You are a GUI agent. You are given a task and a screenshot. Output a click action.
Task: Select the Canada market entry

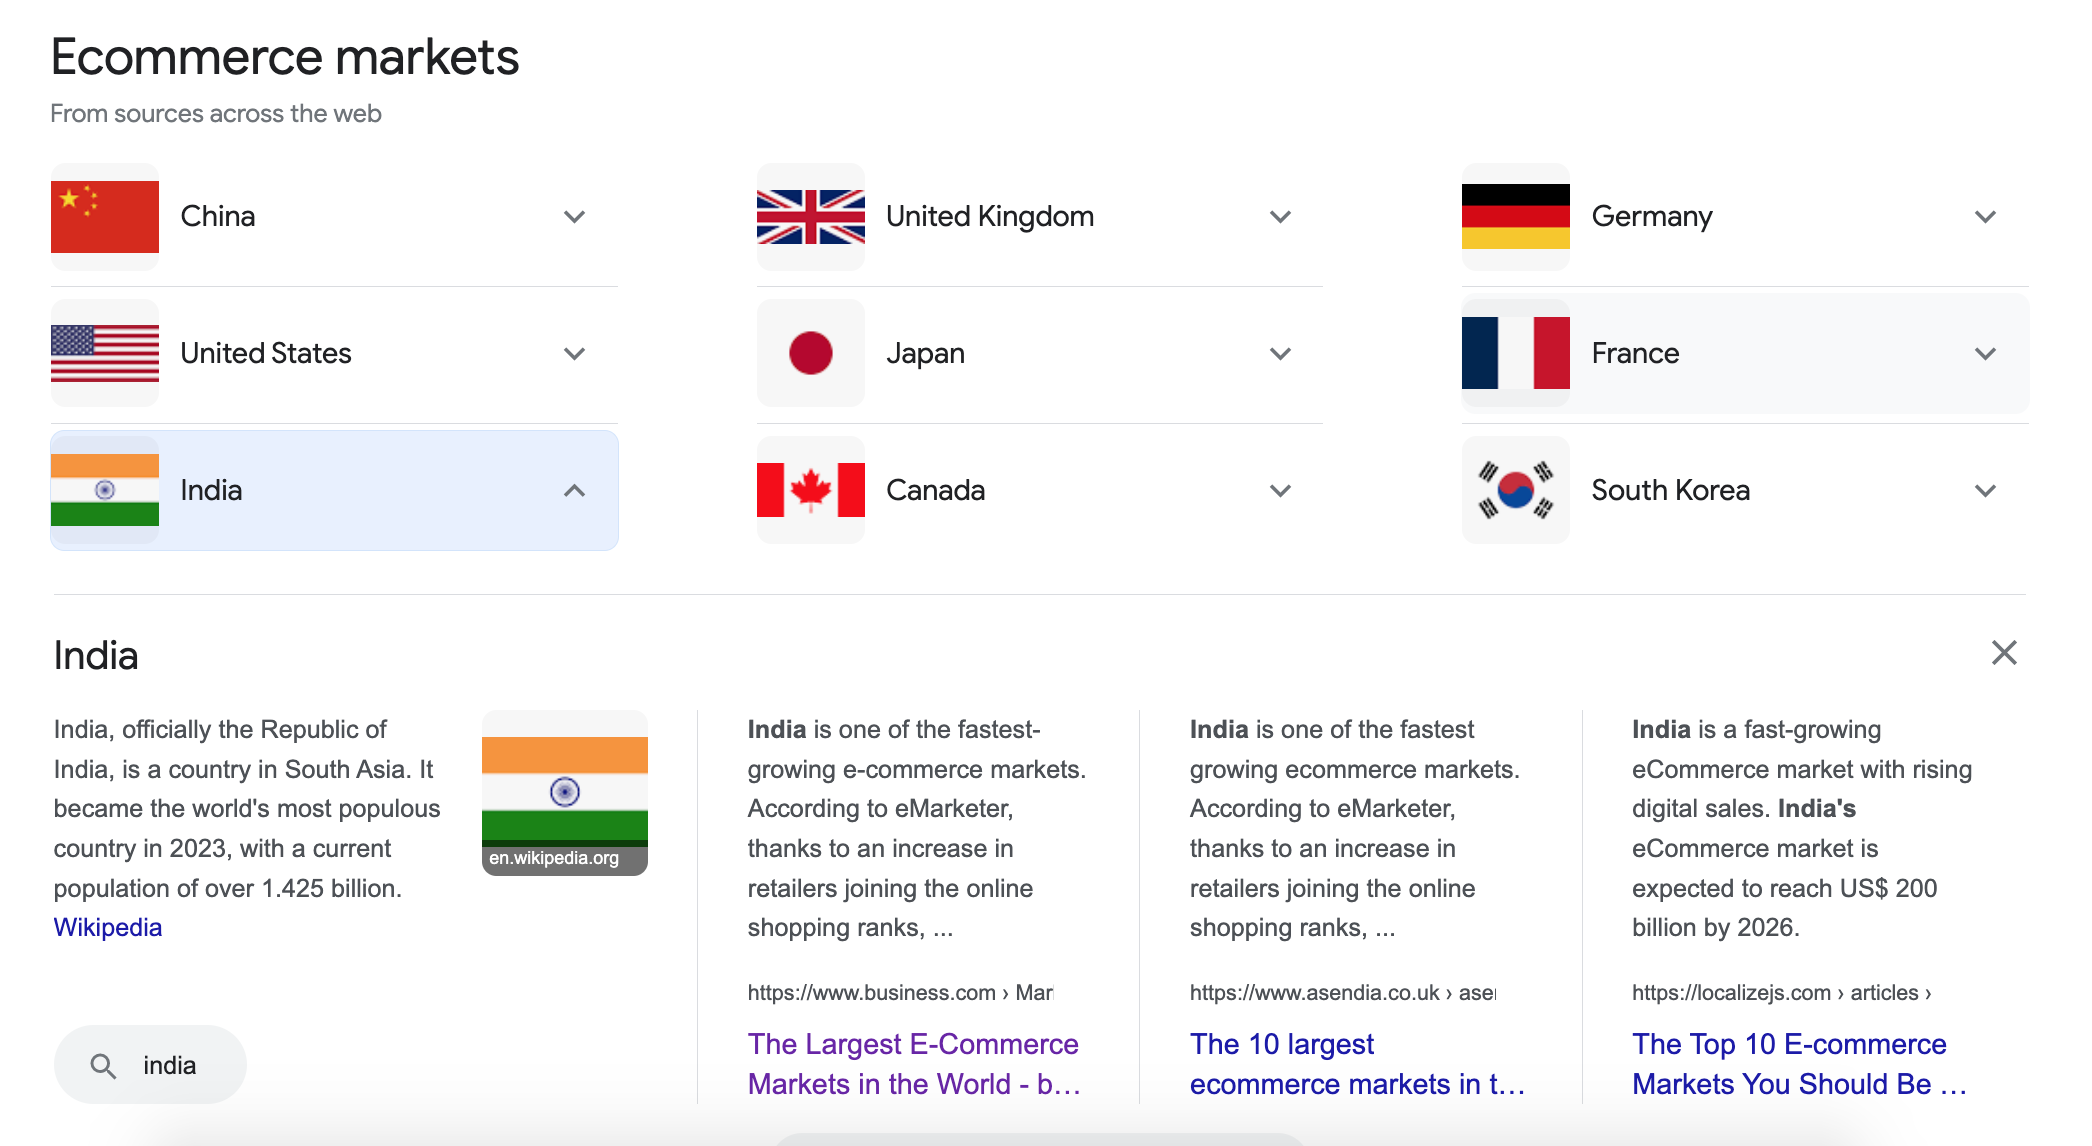coord(1040,490)
